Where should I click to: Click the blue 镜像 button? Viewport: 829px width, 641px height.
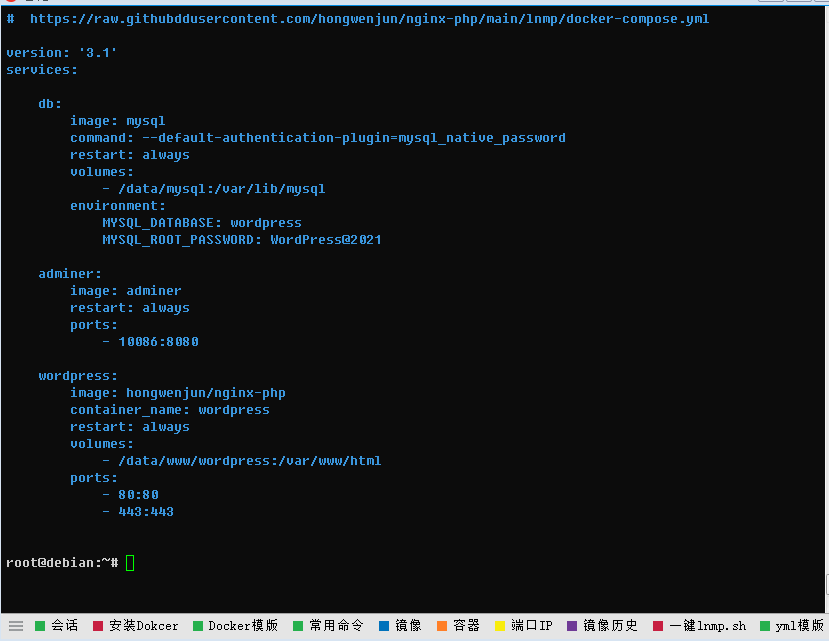(x=400, y=626)
